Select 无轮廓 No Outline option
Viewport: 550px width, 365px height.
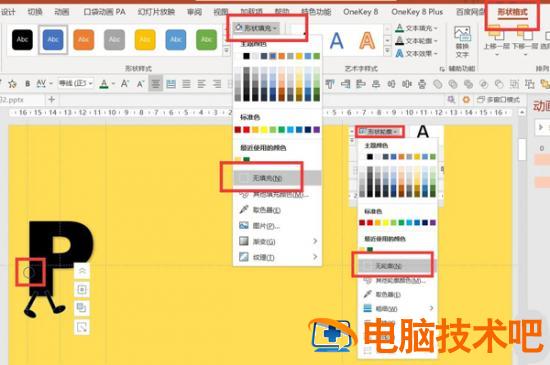click(x=396, y=266)
